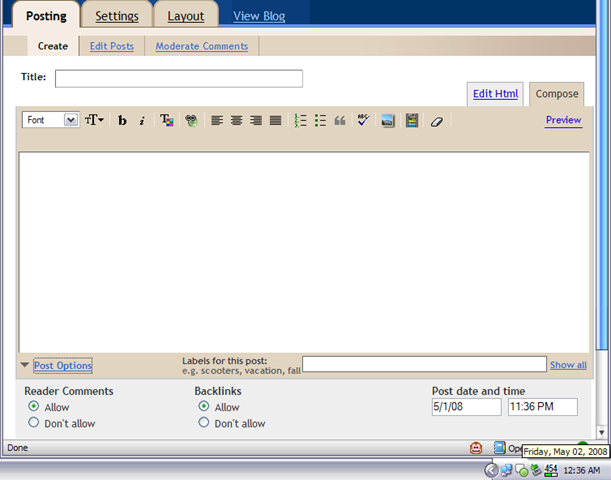The image size is (611, 480).
Task: Open the Layout tab
Action: pyautogui.click(x=186, y=16)
